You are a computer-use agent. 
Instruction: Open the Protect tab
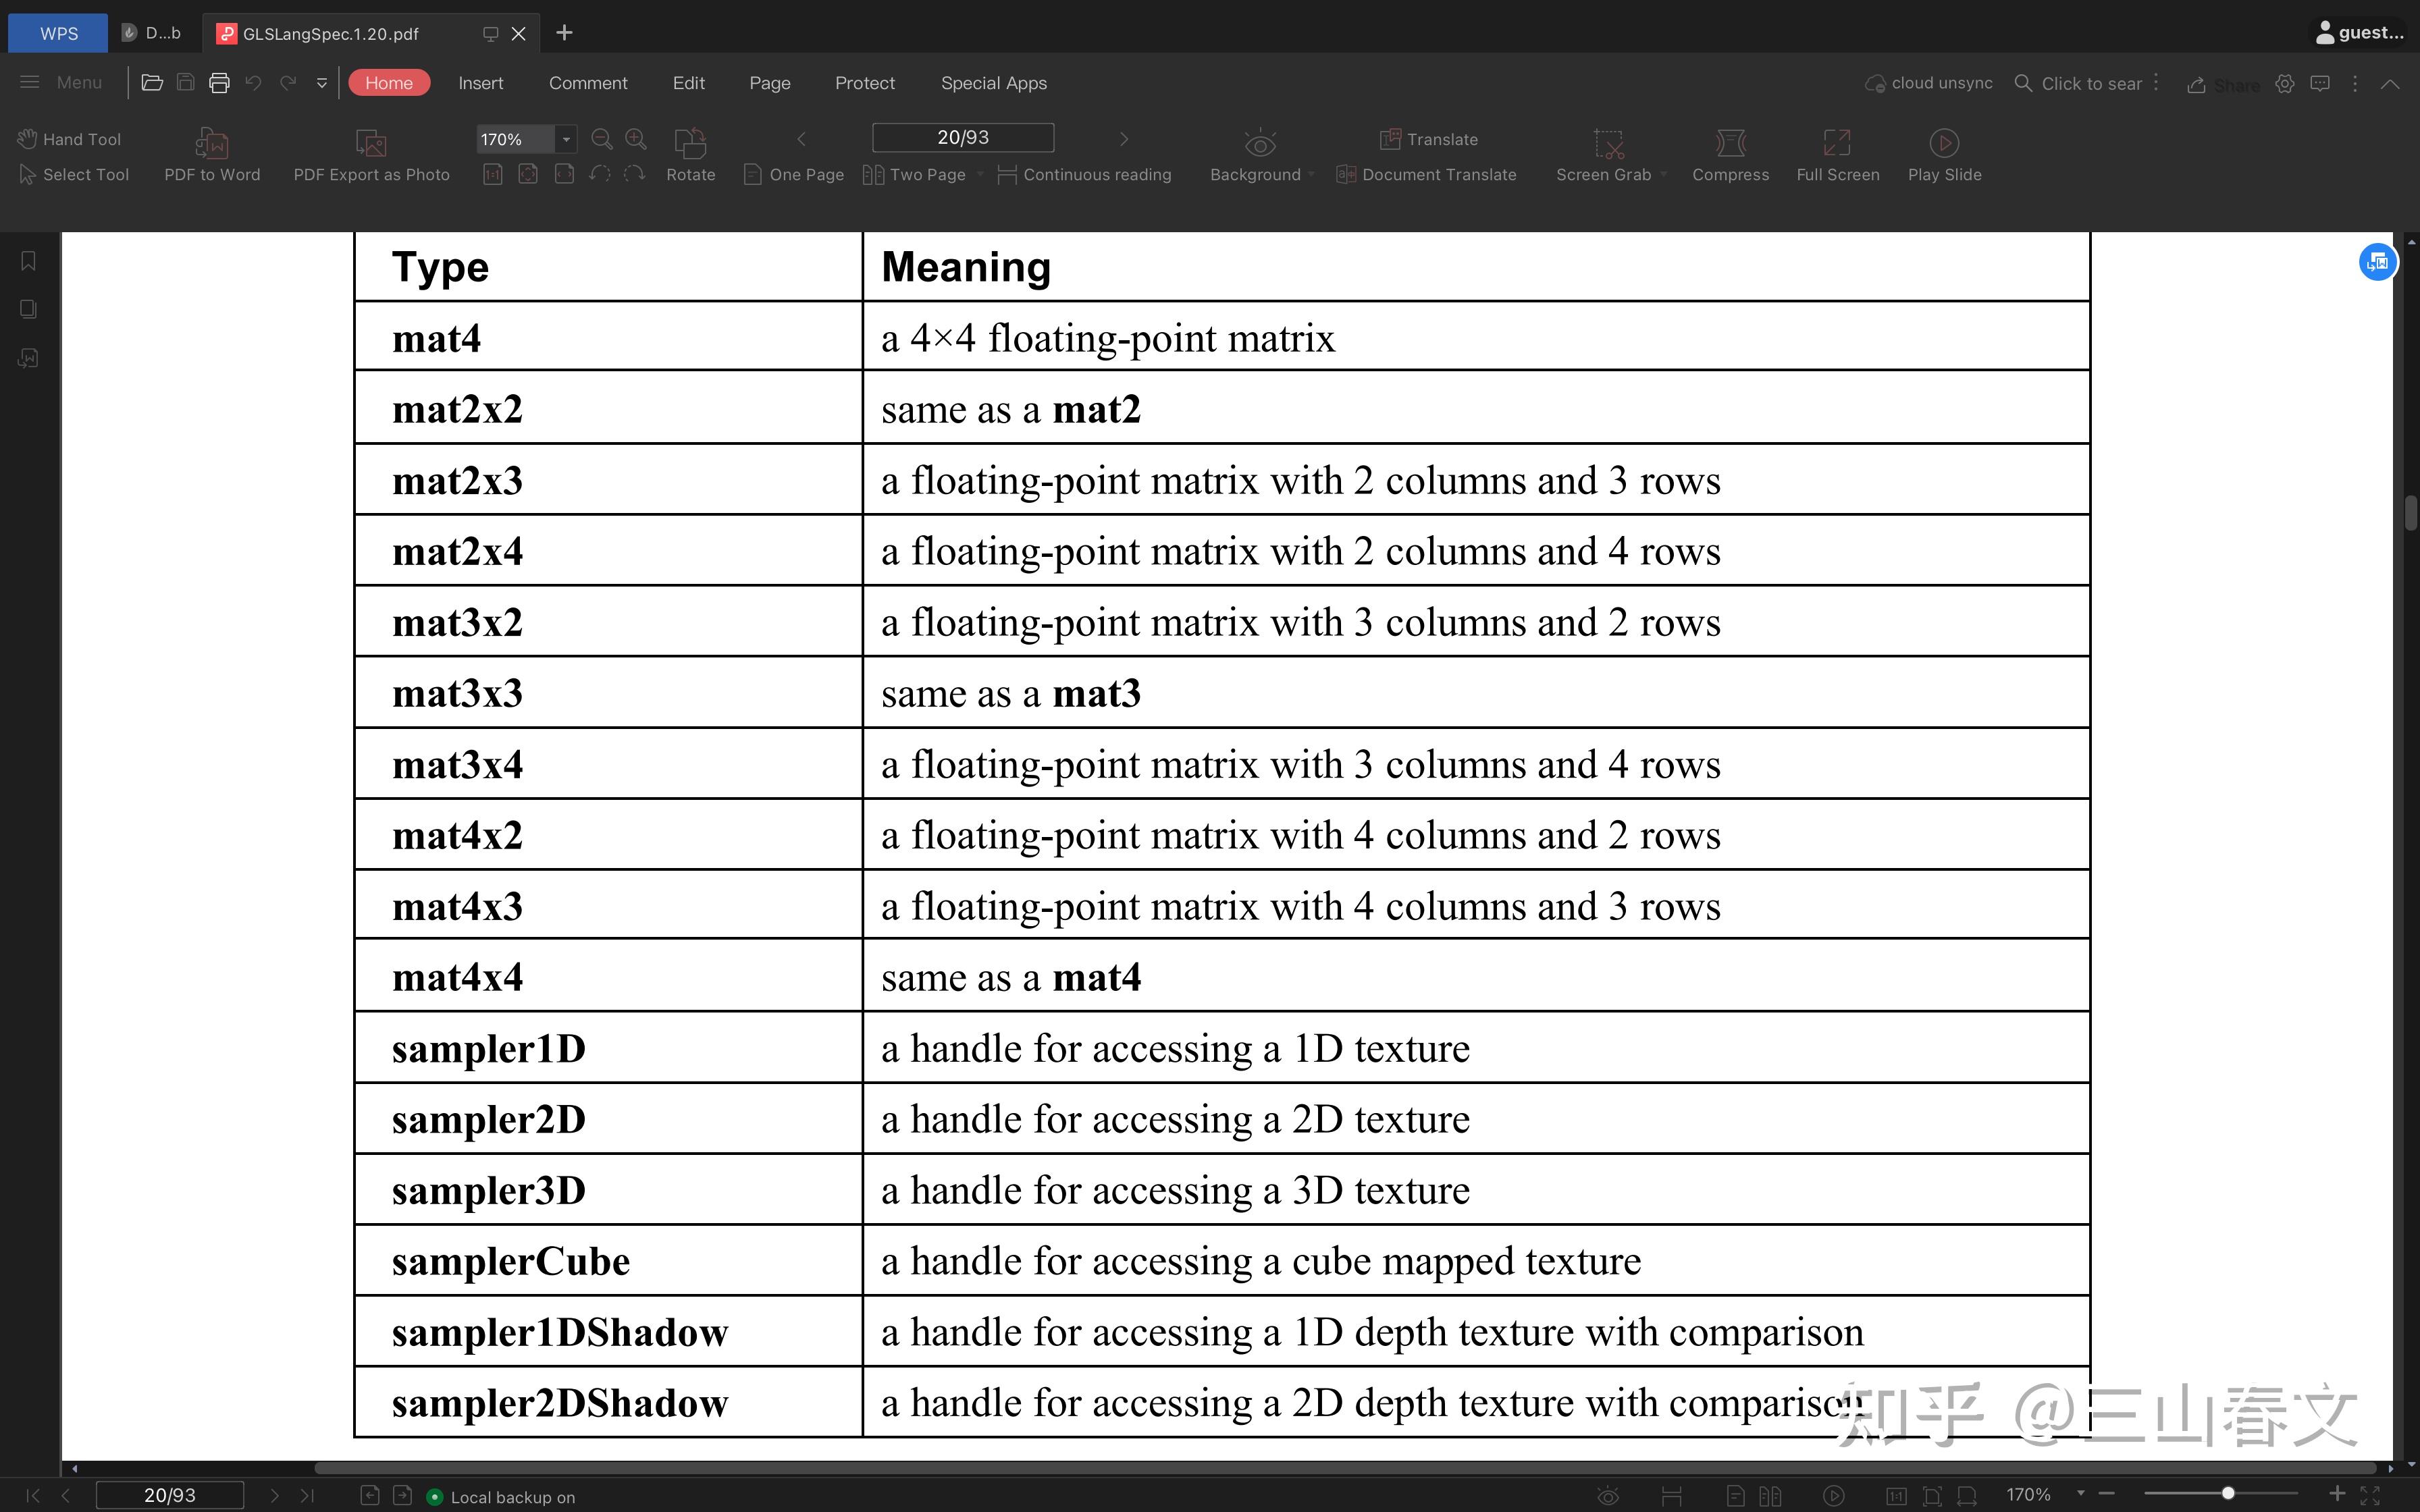[x=865, y=83]
